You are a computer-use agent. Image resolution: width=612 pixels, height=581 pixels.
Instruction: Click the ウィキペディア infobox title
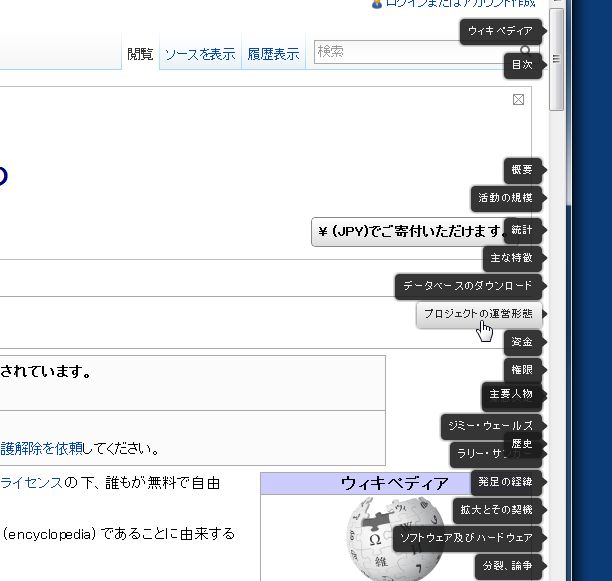pos(394,484)
